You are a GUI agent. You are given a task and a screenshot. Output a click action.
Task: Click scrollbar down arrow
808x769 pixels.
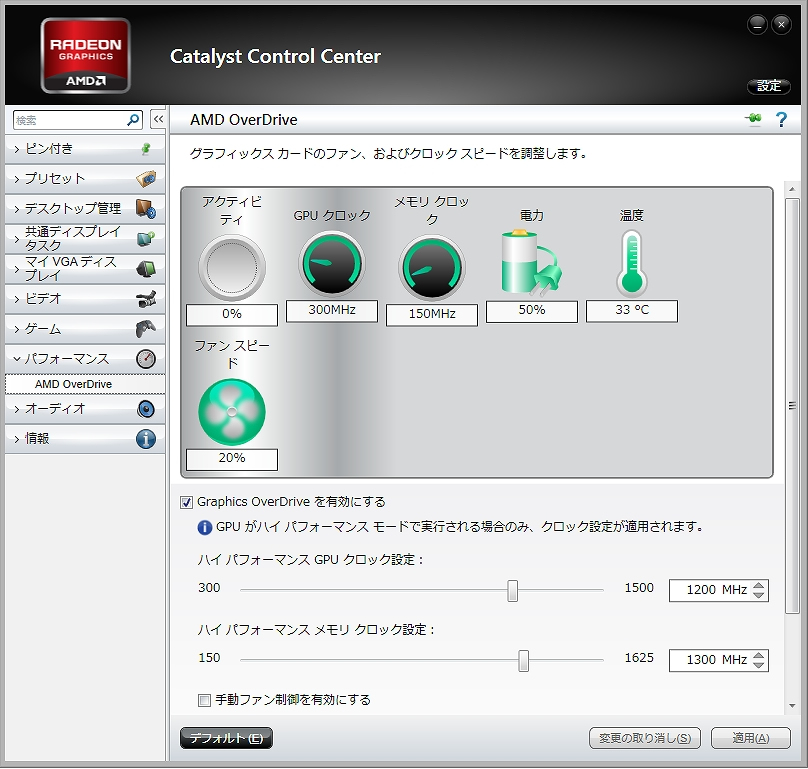coord(792,706)
